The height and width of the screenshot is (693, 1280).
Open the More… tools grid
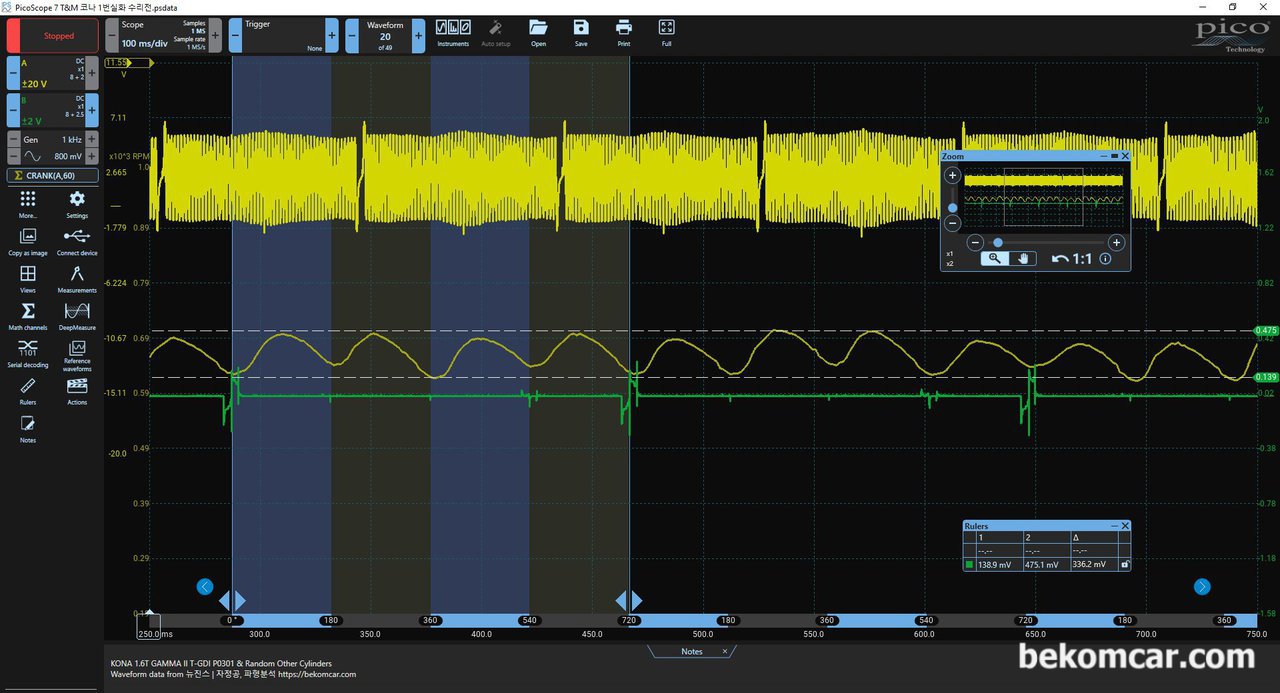[28, 204]
